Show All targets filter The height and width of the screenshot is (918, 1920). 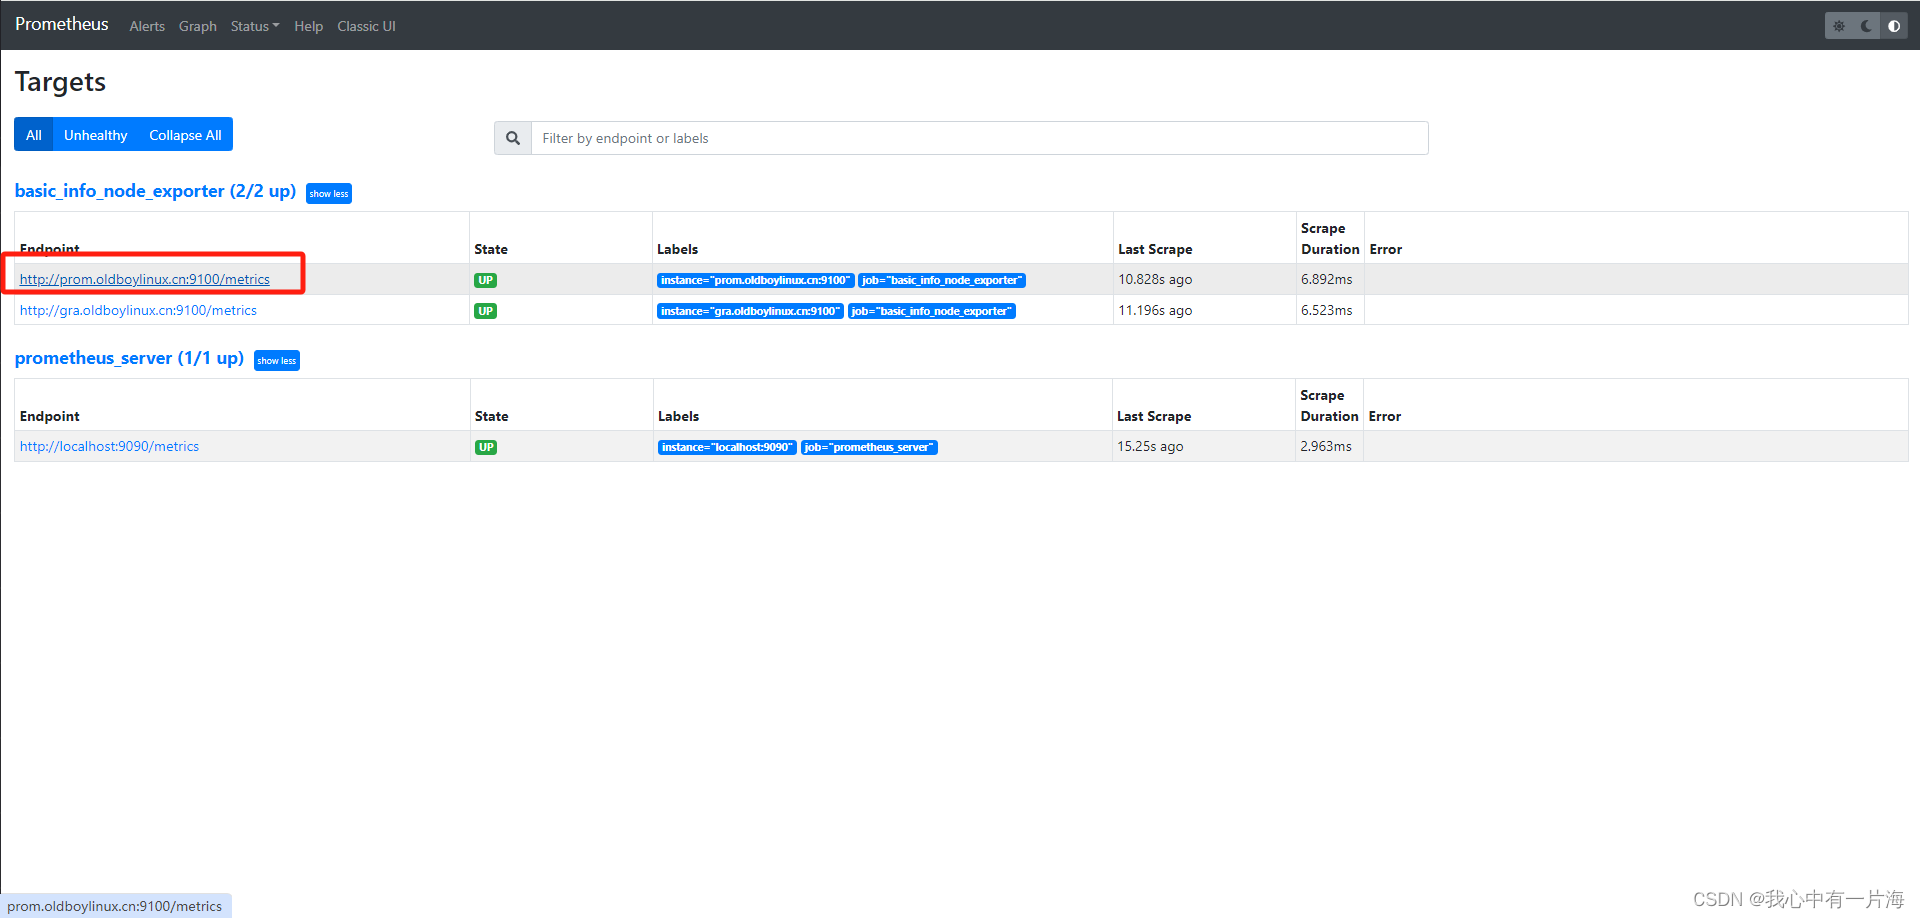click(x=34, y=135)
